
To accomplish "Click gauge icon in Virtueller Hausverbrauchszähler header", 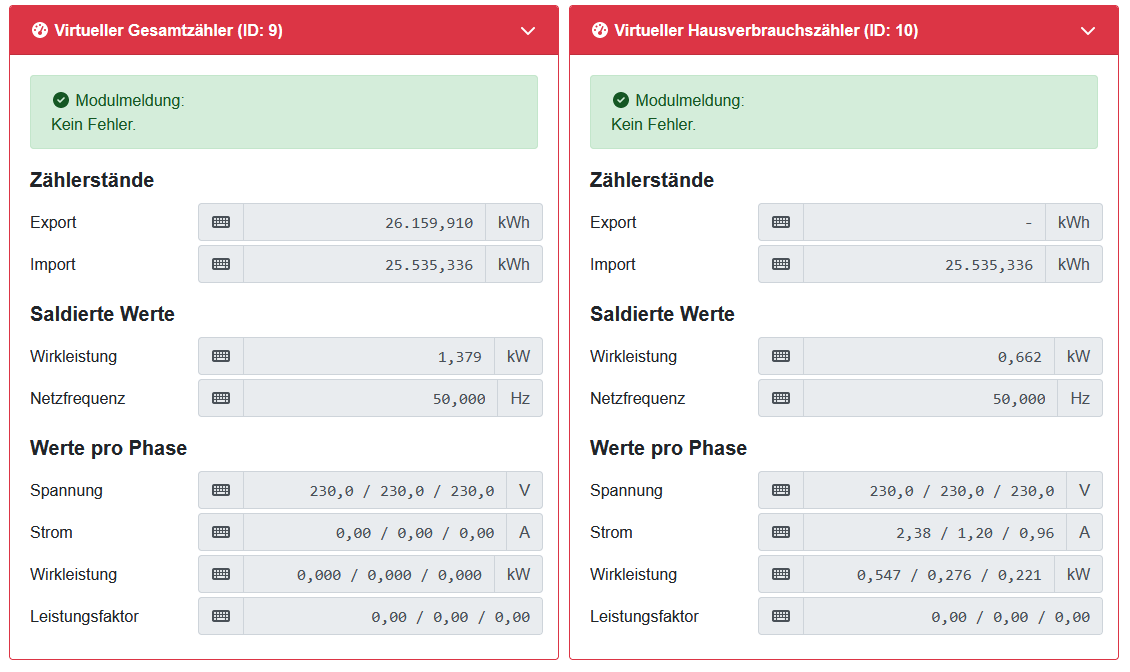I will (600, 31).
